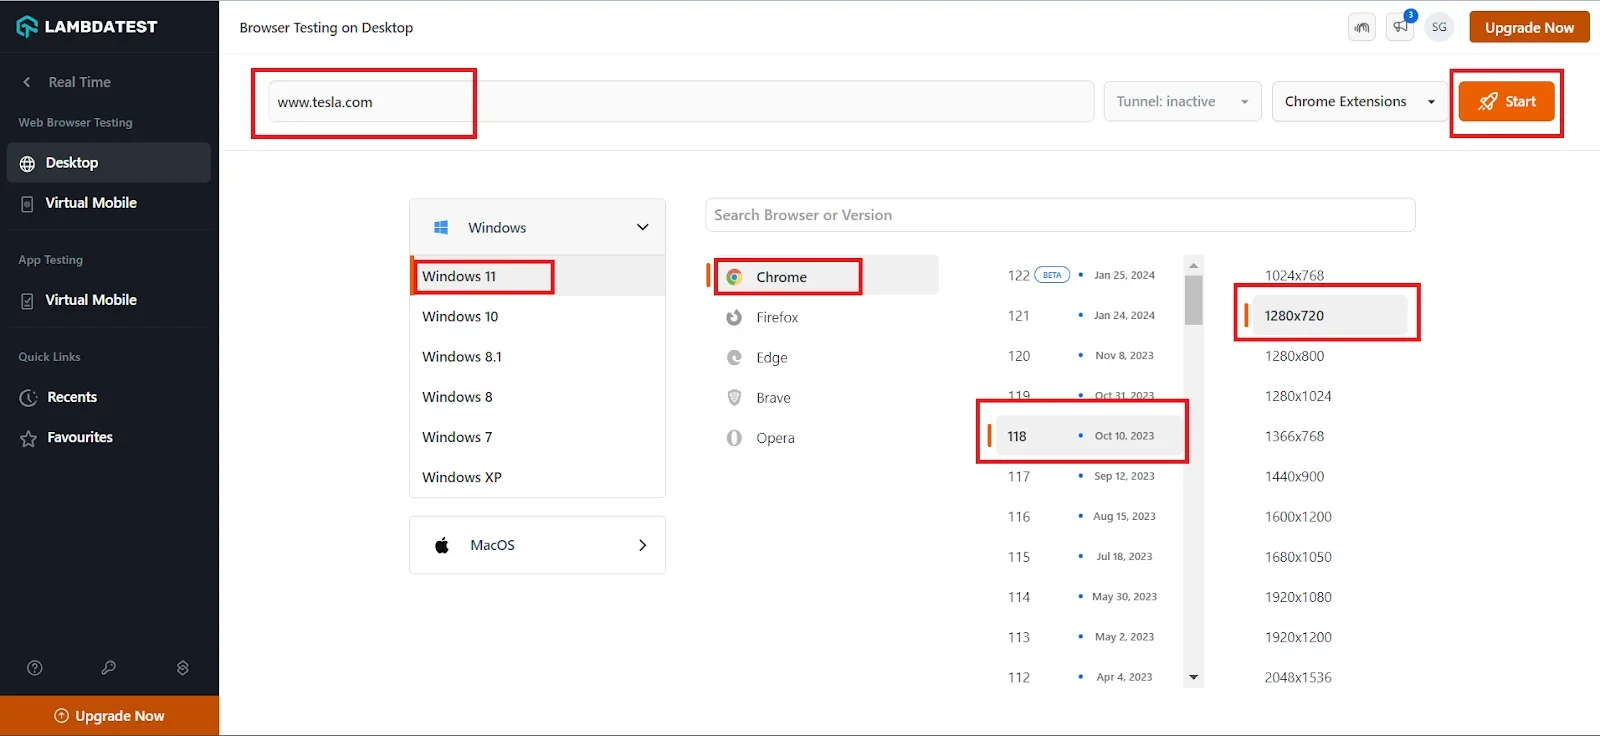Select the Chrome browser

point(827,277)
